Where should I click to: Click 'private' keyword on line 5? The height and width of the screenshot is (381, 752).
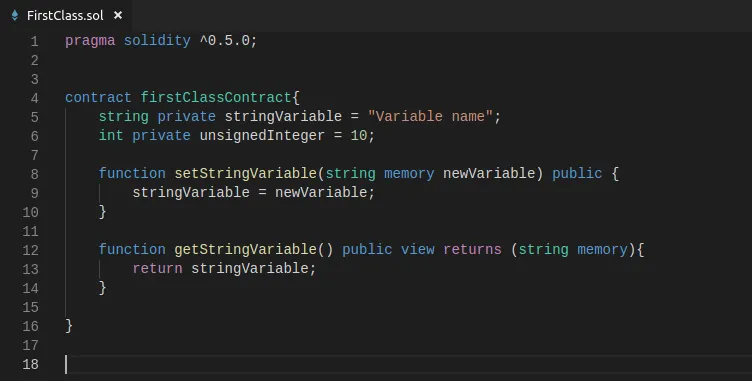[187, 117]
